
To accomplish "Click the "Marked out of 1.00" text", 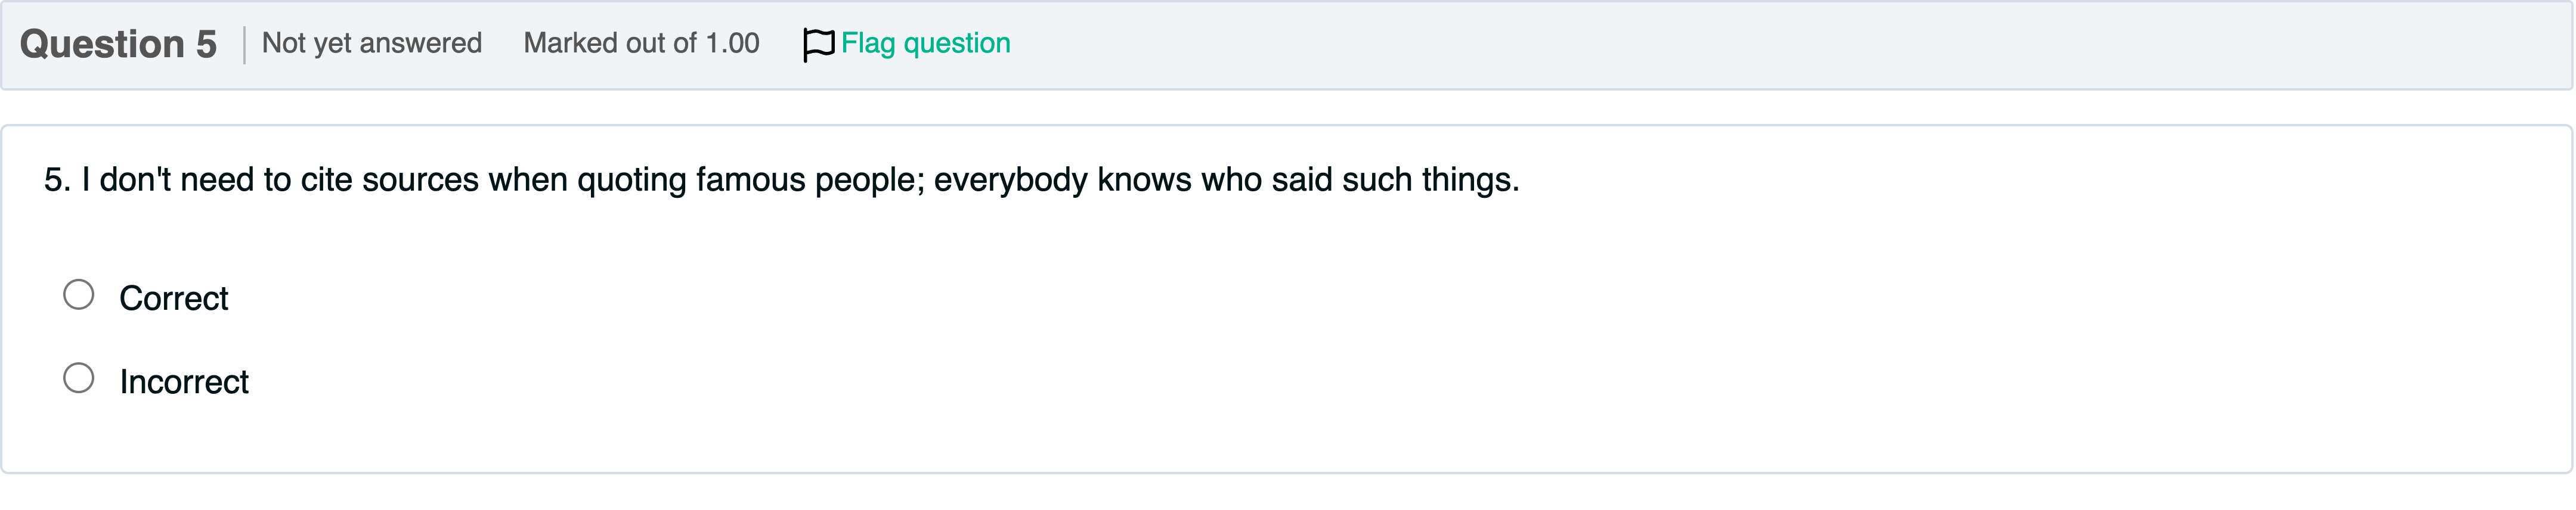I will [641, 43].
